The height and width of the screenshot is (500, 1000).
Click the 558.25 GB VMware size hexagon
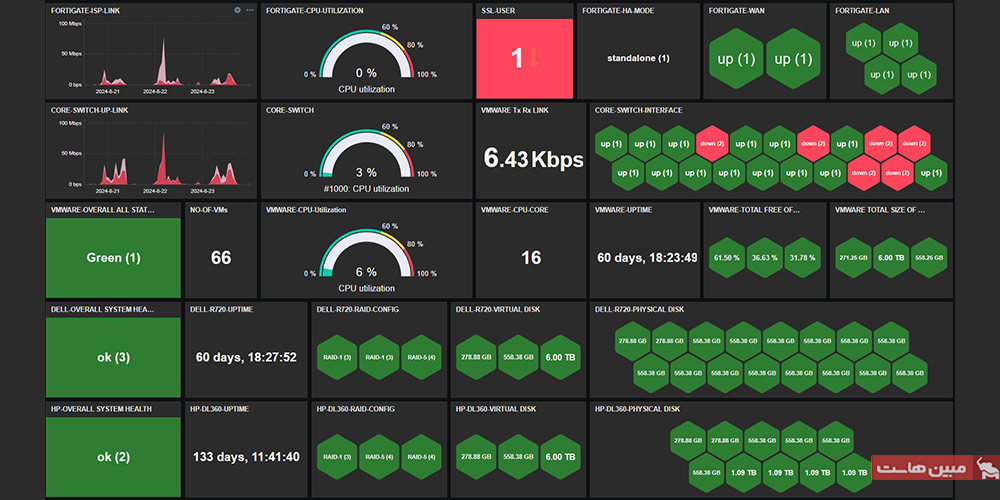929,258
